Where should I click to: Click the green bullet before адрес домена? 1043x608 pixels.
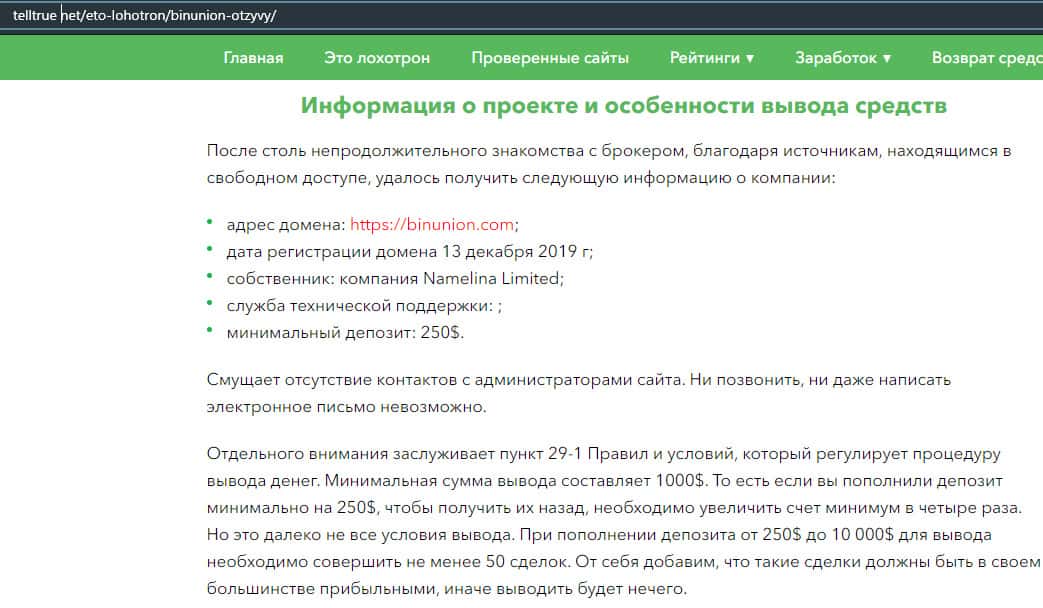point(210,224)
